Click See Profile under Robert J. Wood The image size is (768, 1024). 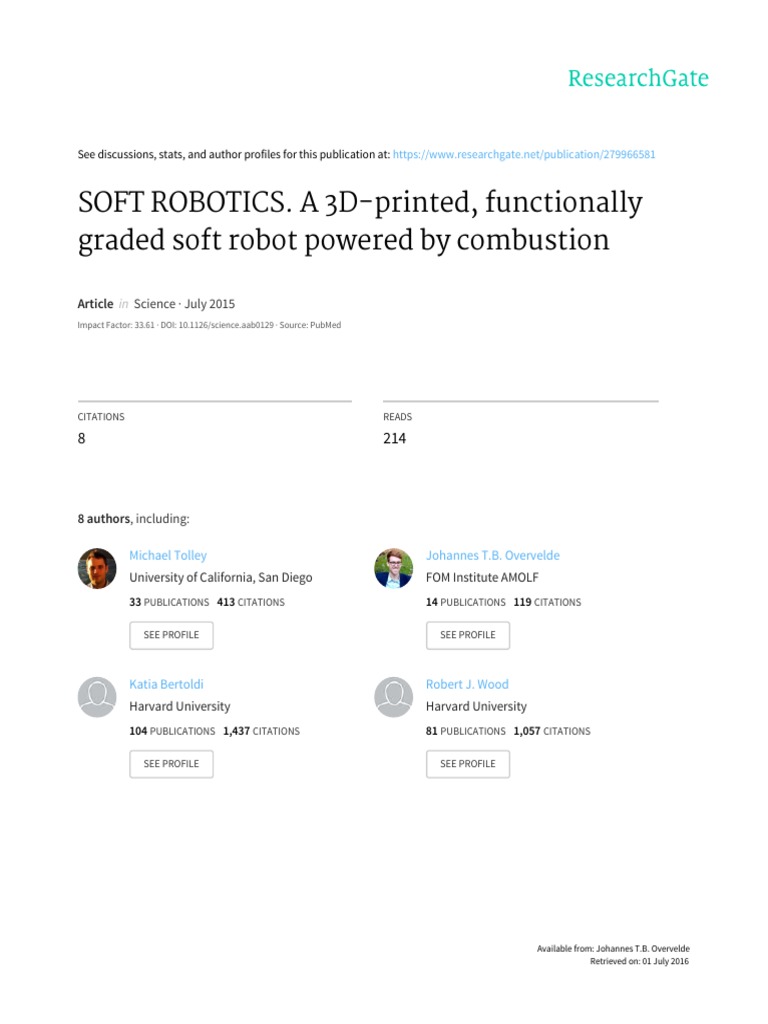pos(468,763)
